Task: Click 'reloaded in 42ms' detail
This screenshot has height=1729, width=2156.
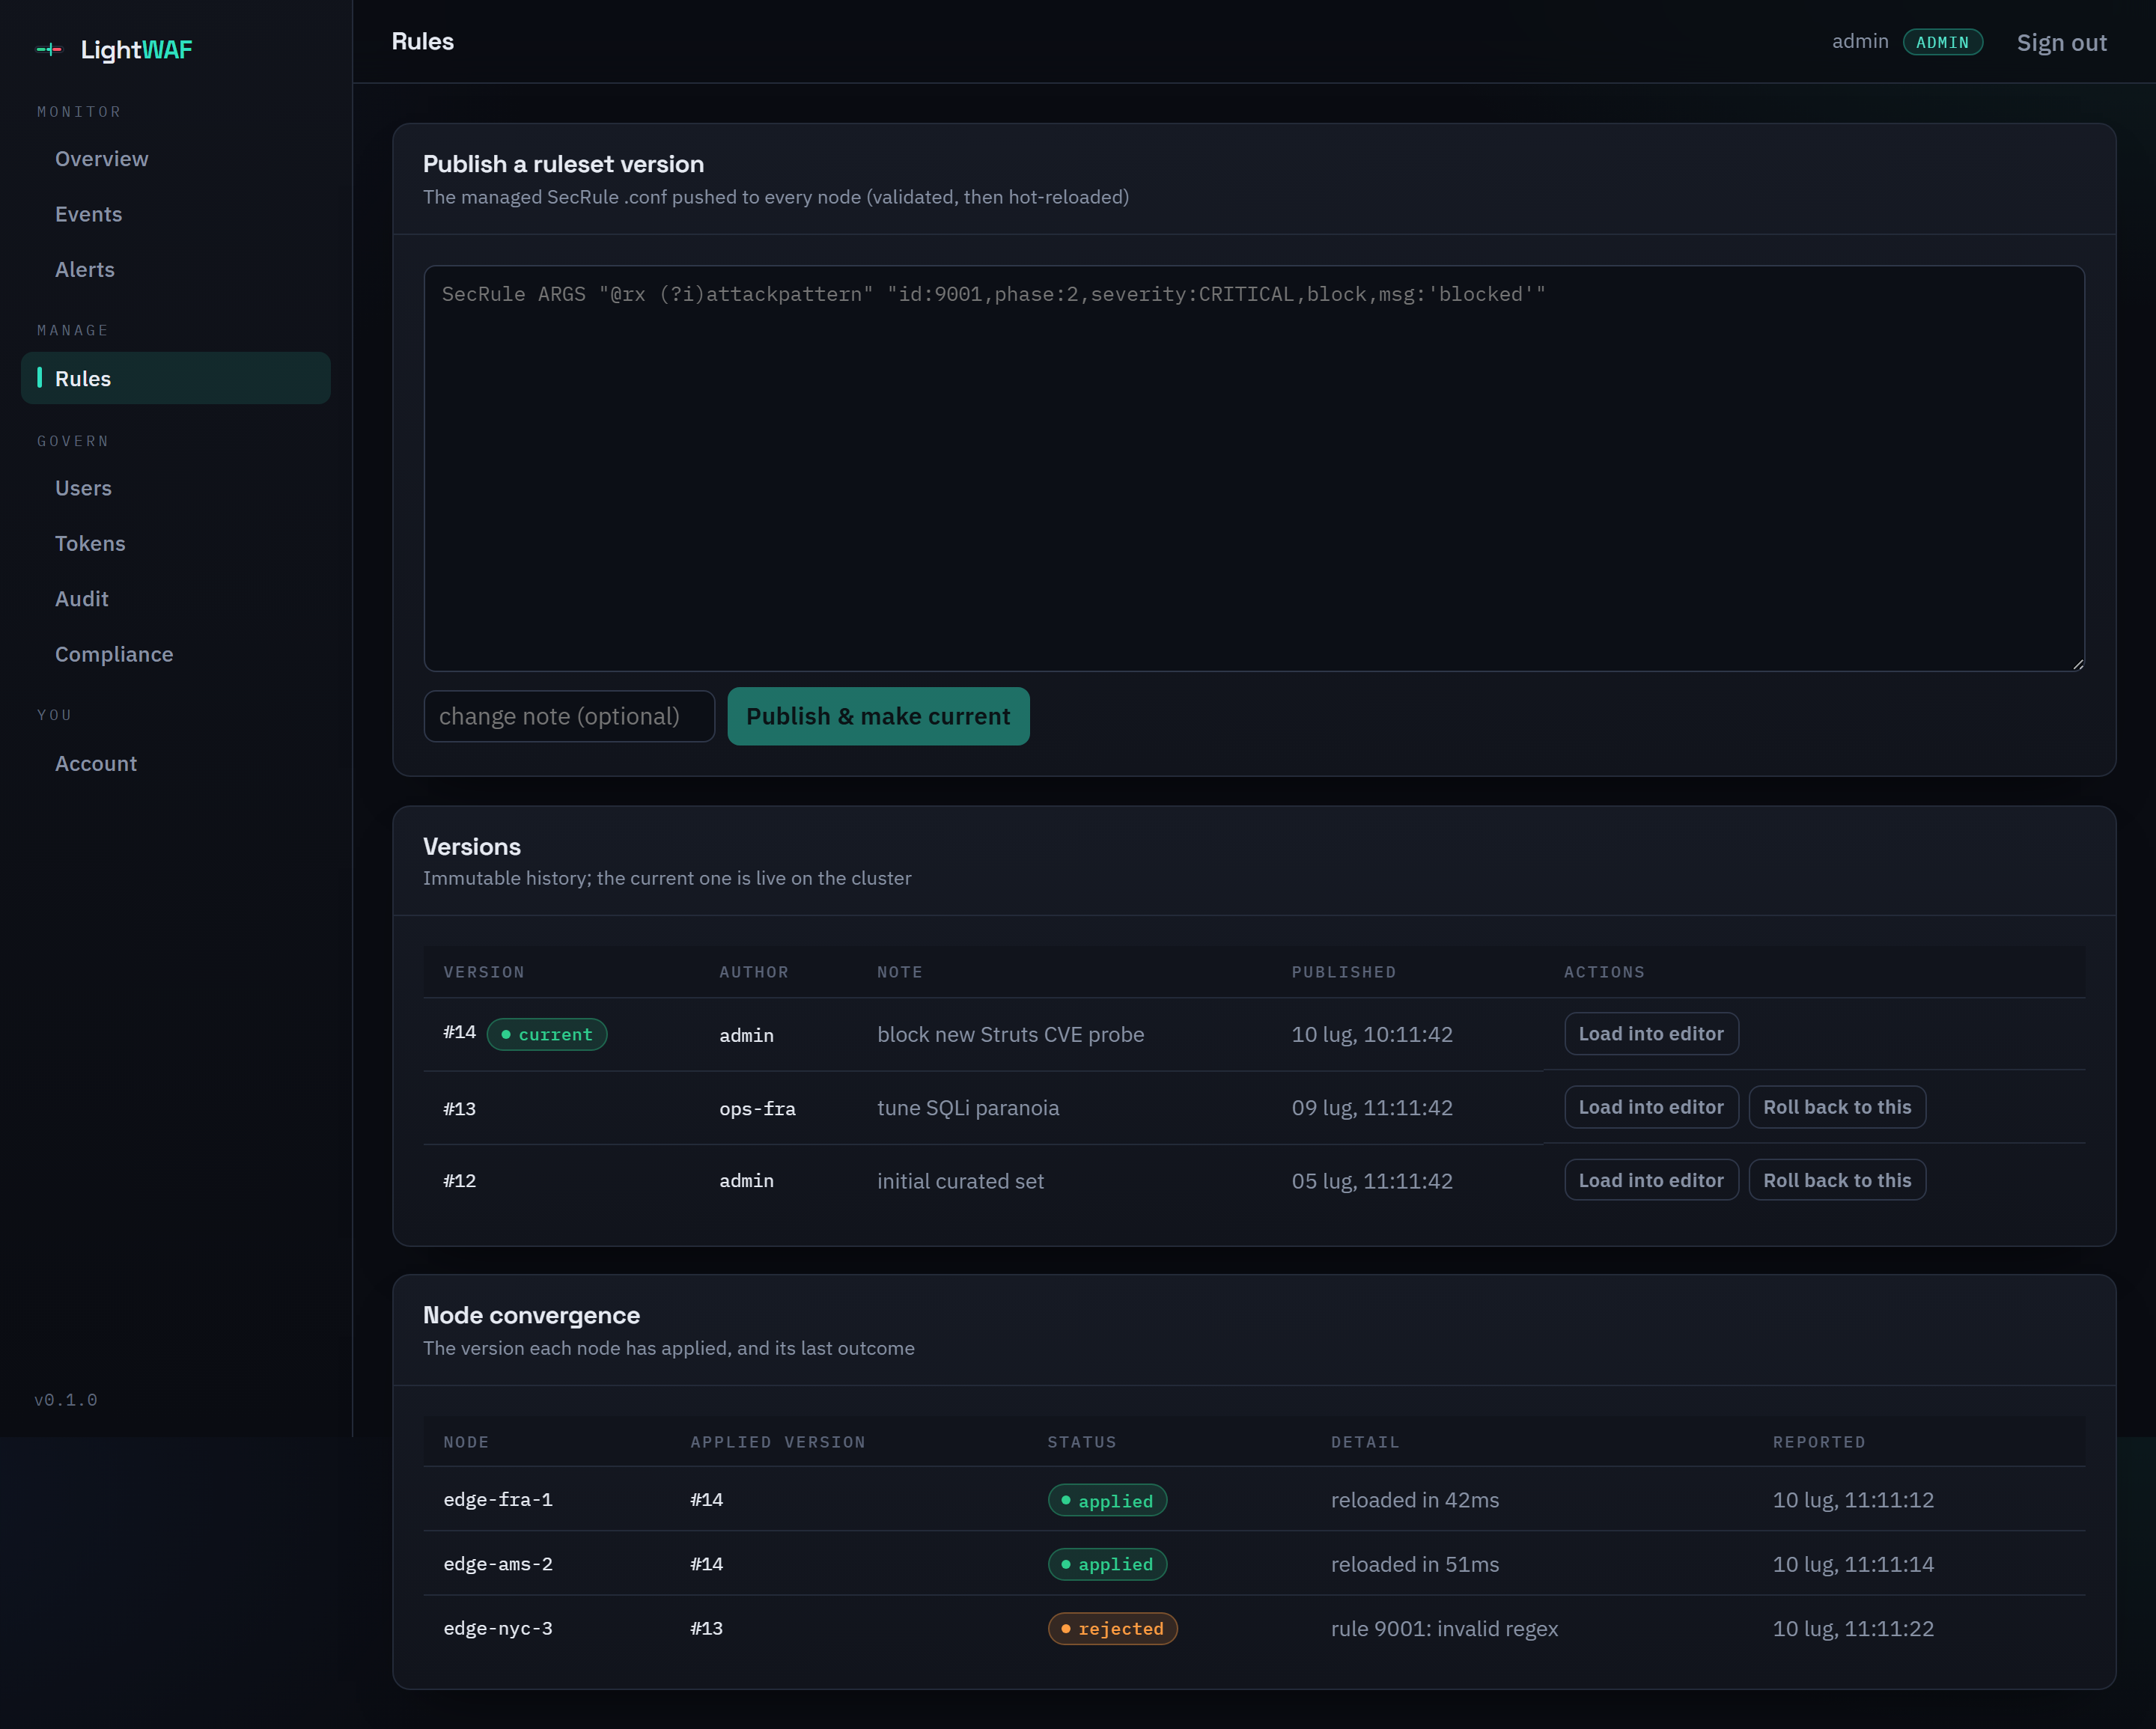Action: (x=1414, y=1500)
